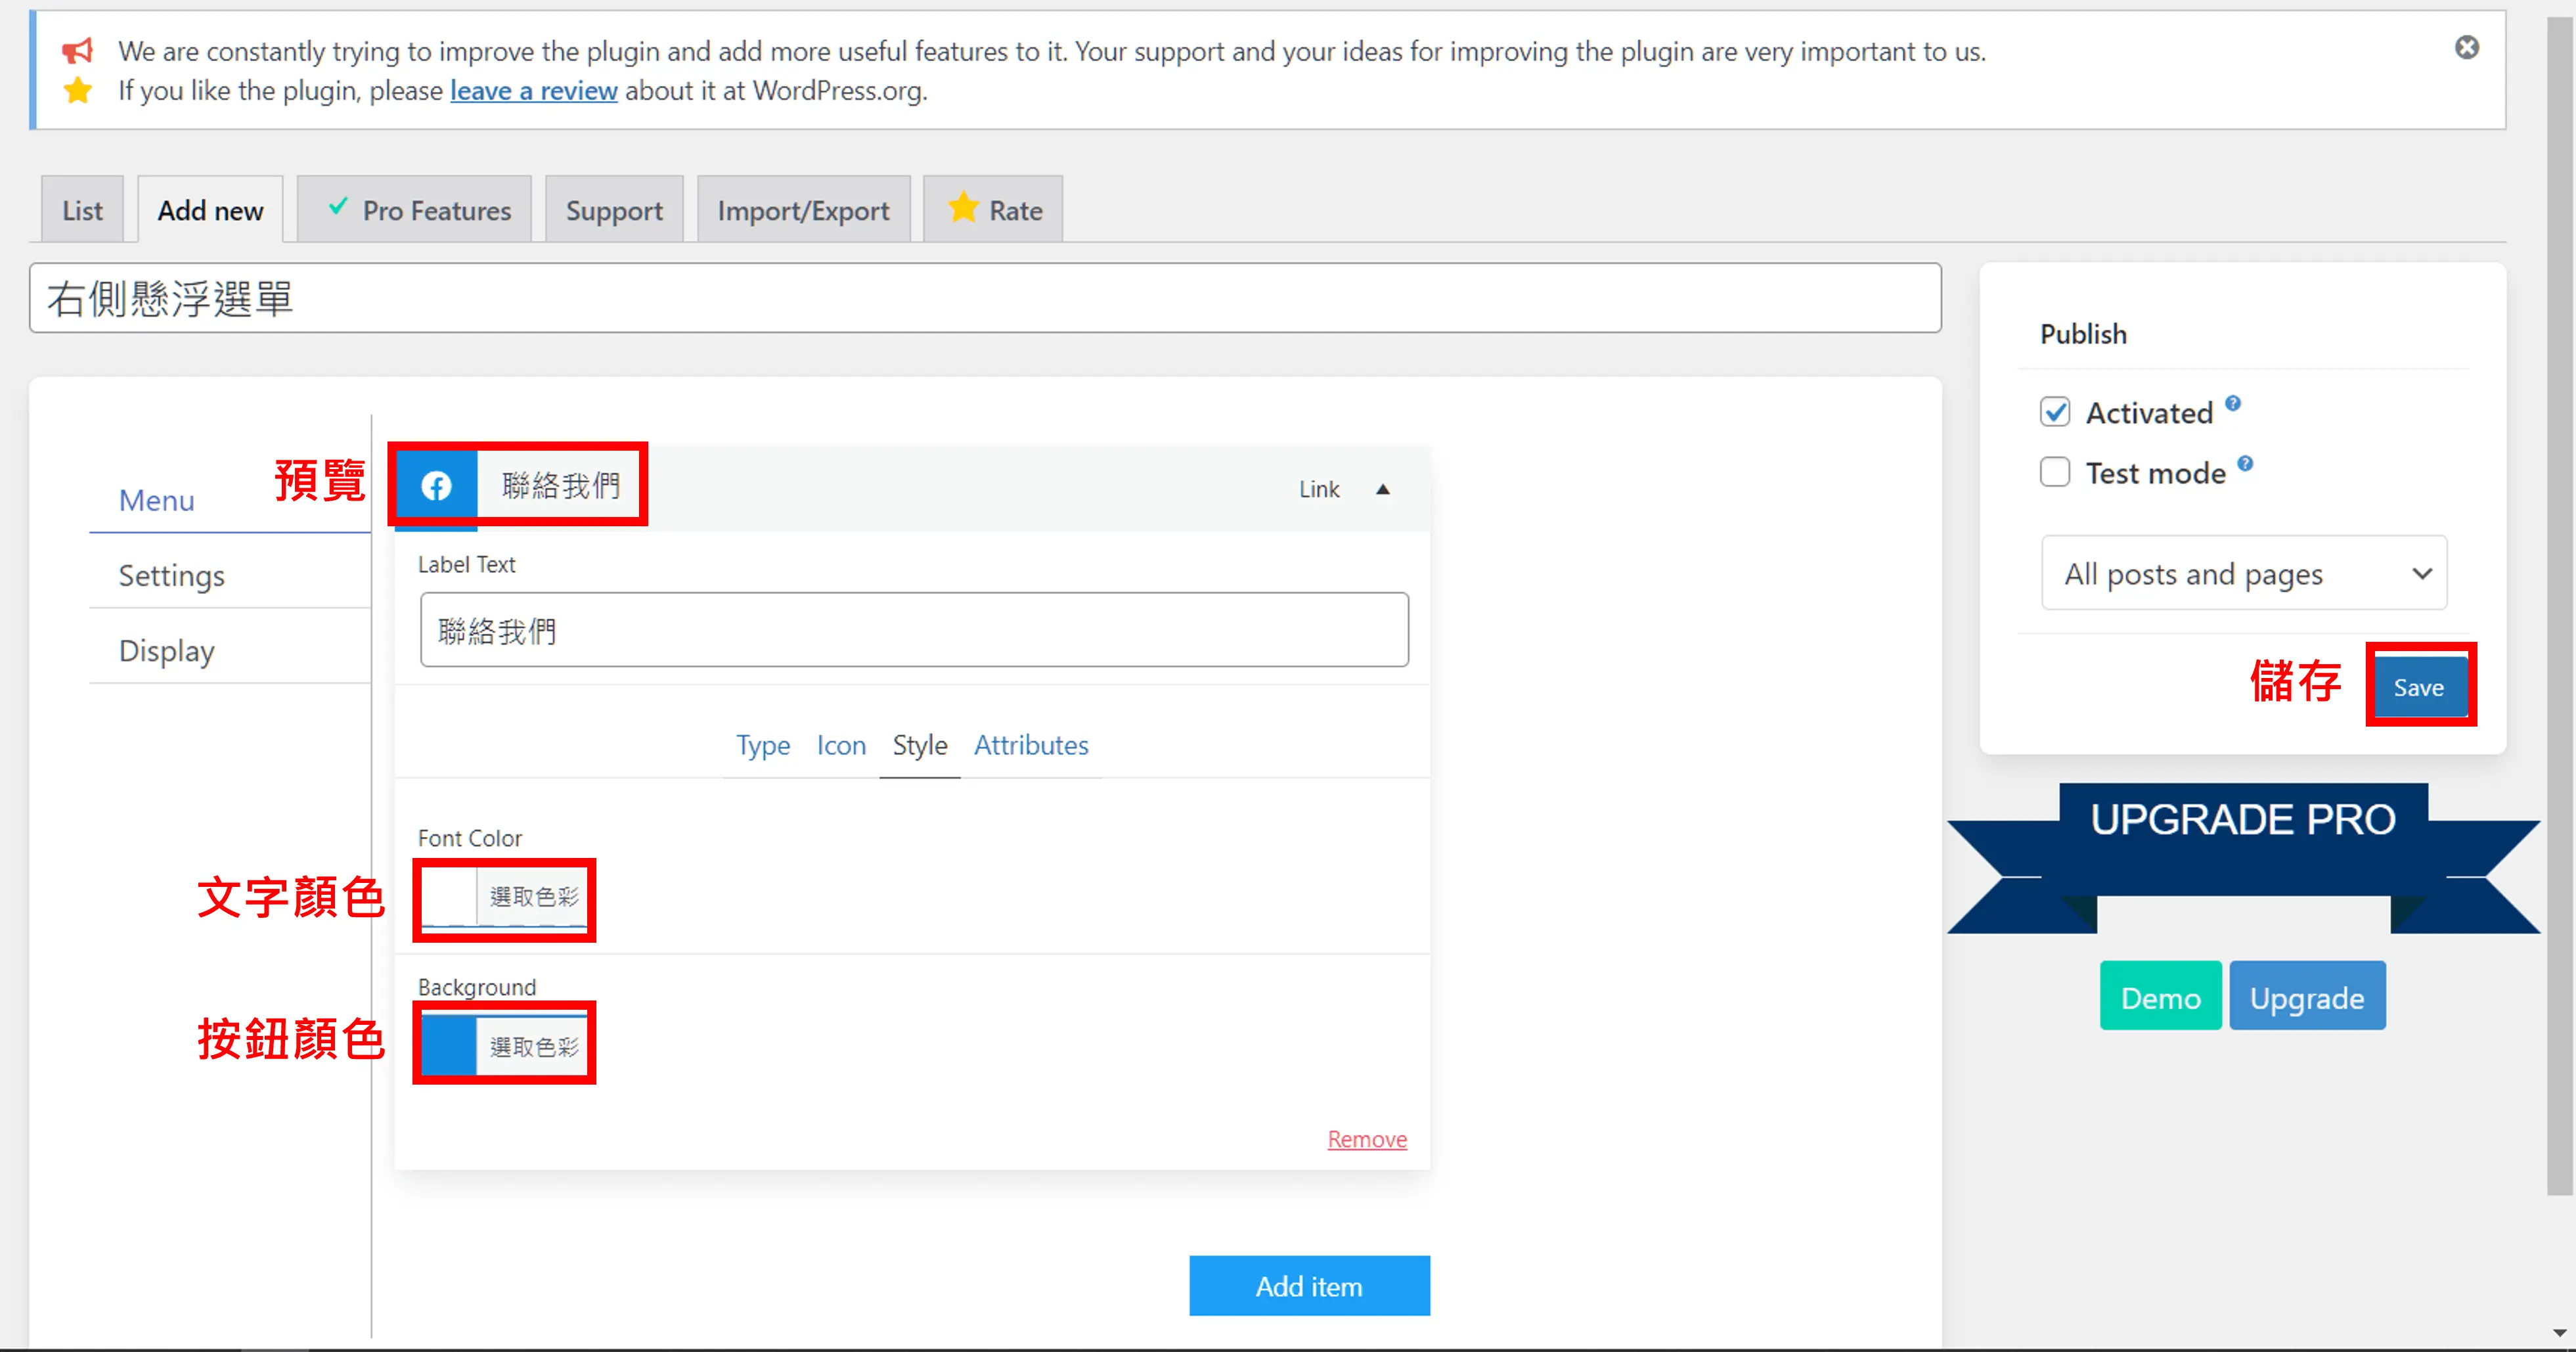
Task: Uncheck the Activated checkbox
Action: click(x=2055, y=412)
